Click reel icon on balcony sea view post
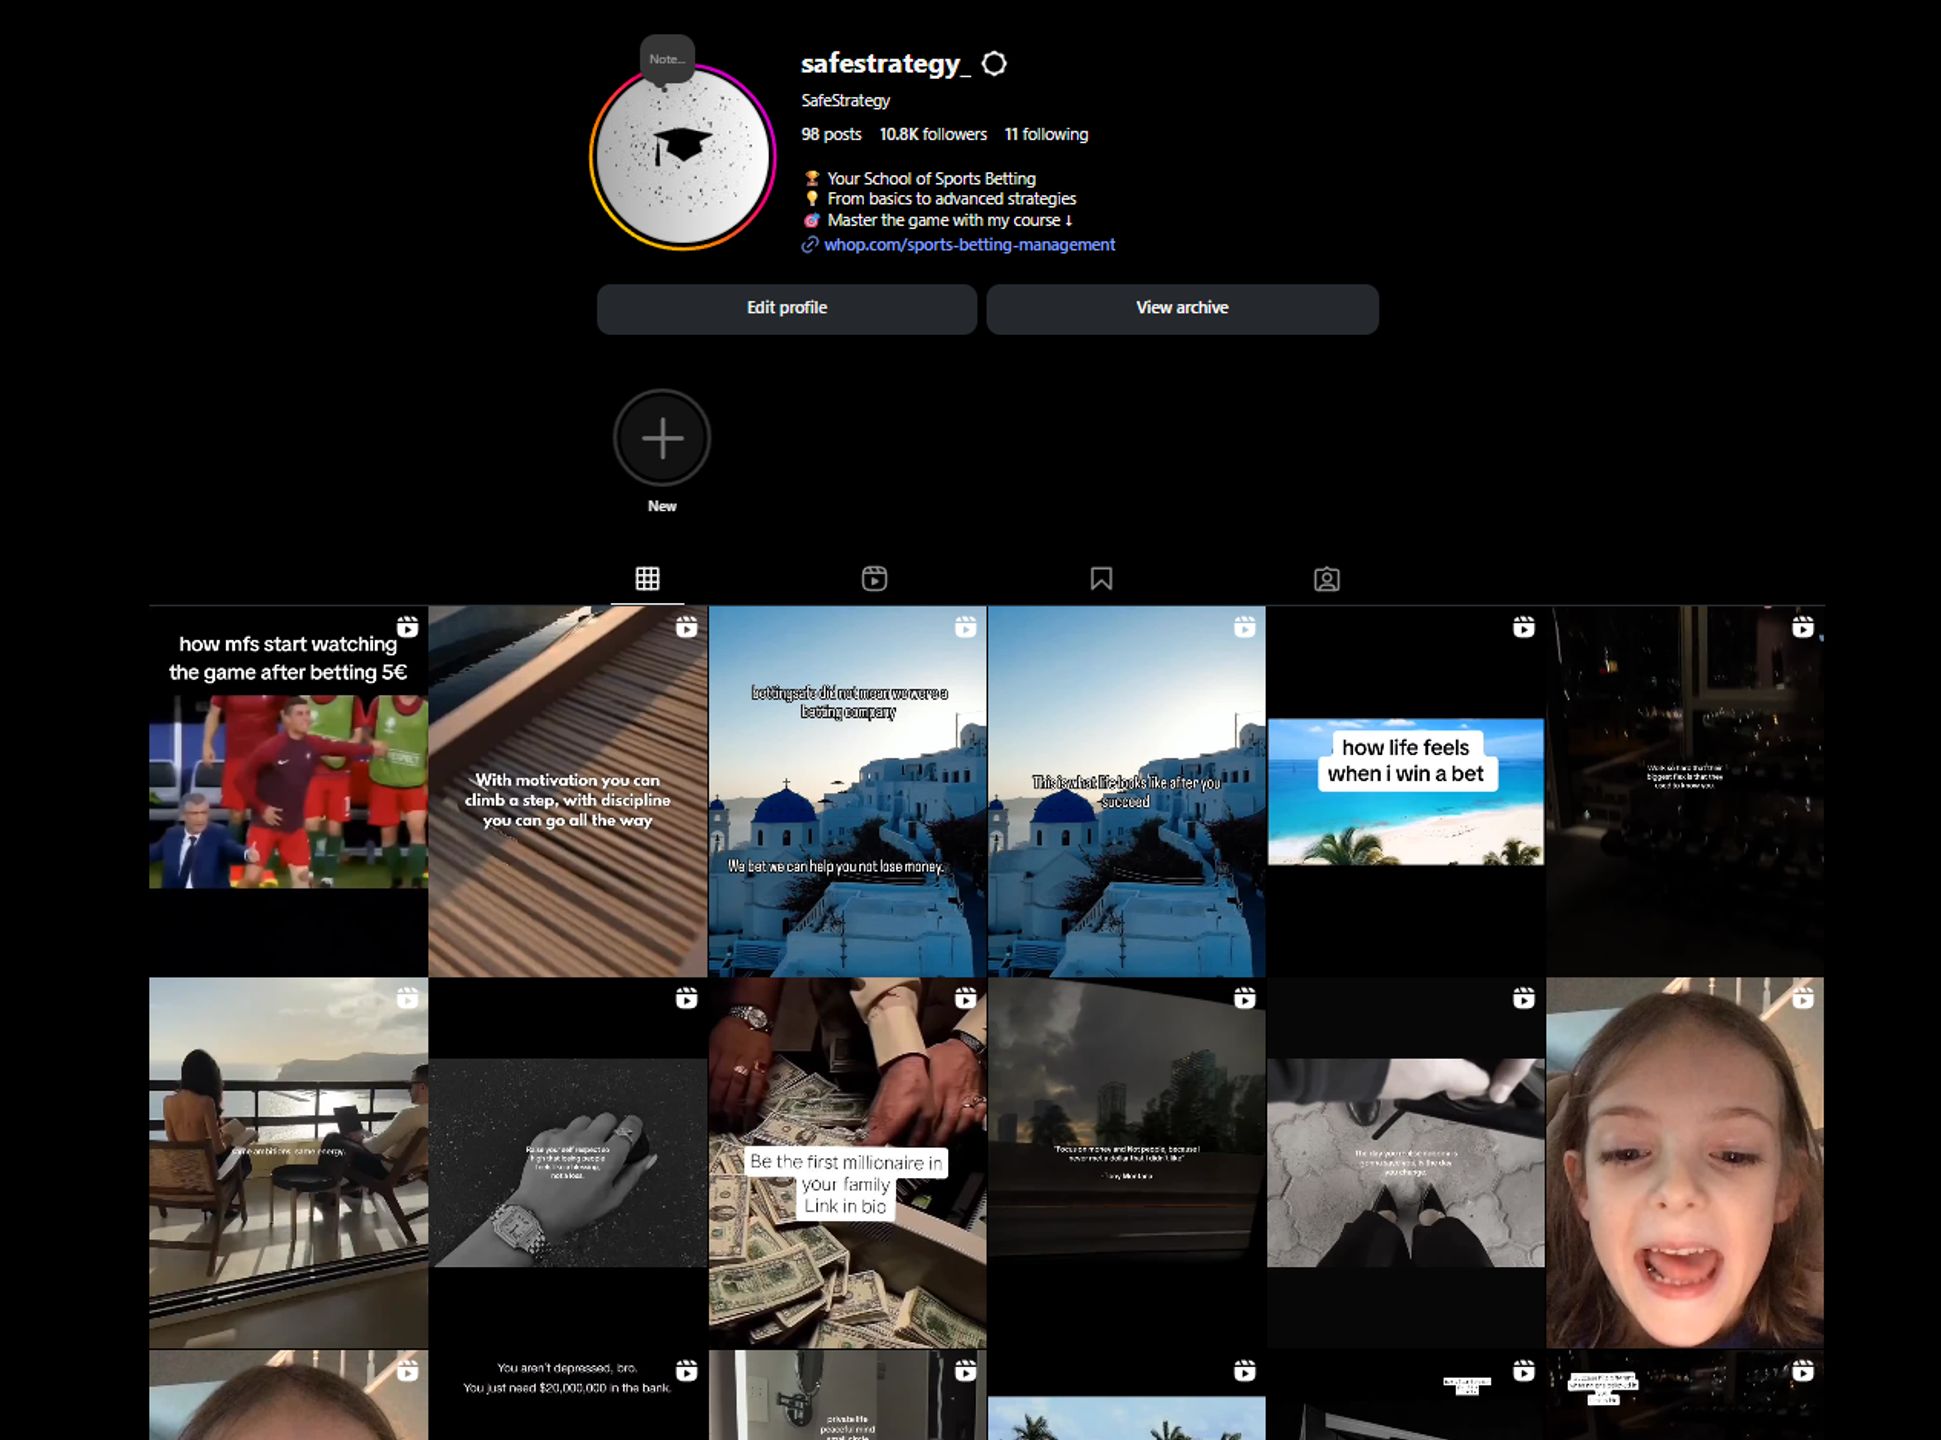1941x1440 pixels. point(407,998)
